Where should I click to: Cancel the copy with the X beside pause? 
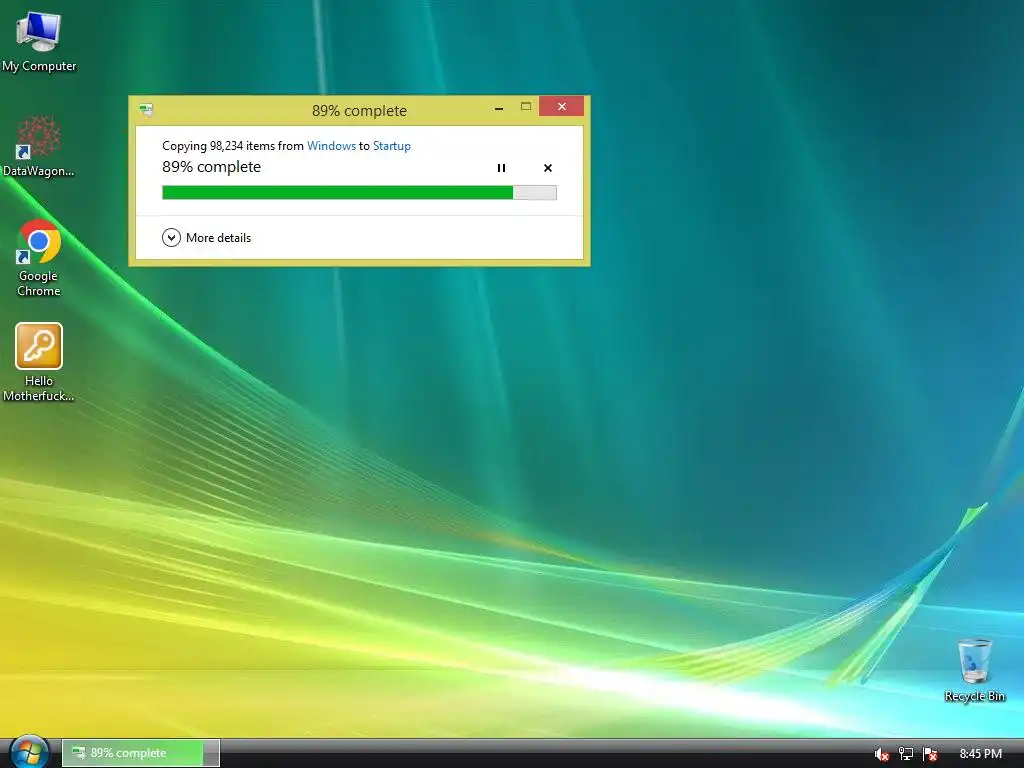click(x=548, y=168)
